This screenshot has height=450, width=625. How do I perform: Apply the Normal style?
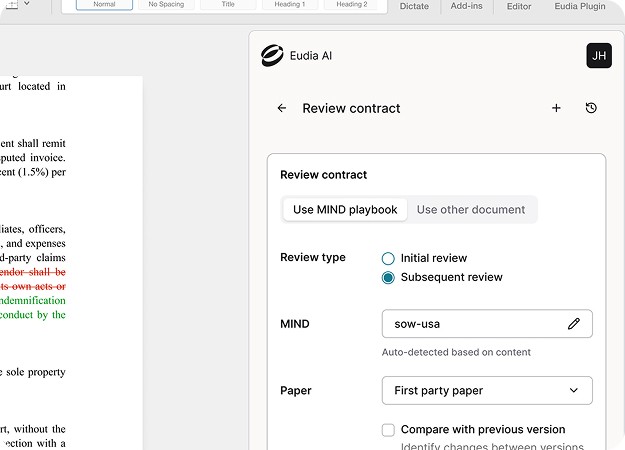[104, 4]
